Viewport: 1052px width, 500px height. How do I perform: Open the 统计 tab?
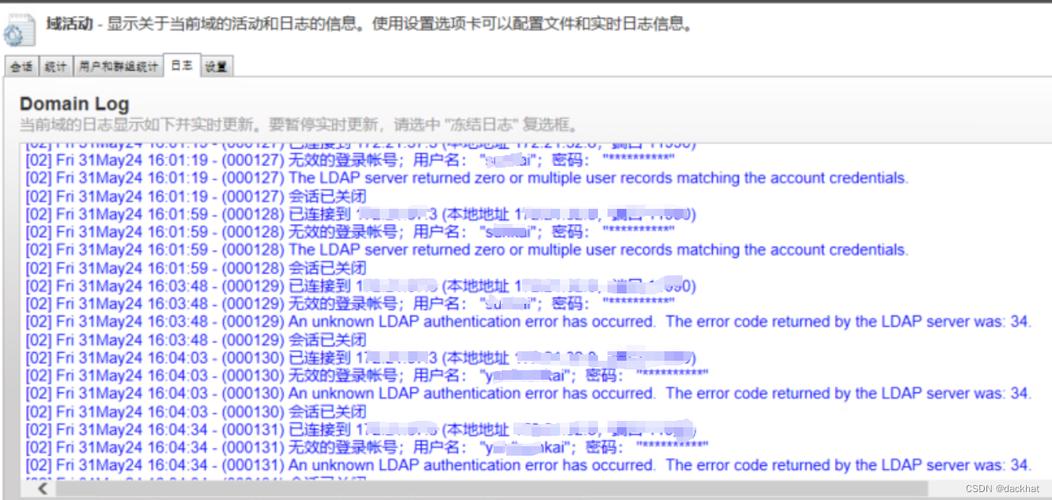click(x=56, y=66)
